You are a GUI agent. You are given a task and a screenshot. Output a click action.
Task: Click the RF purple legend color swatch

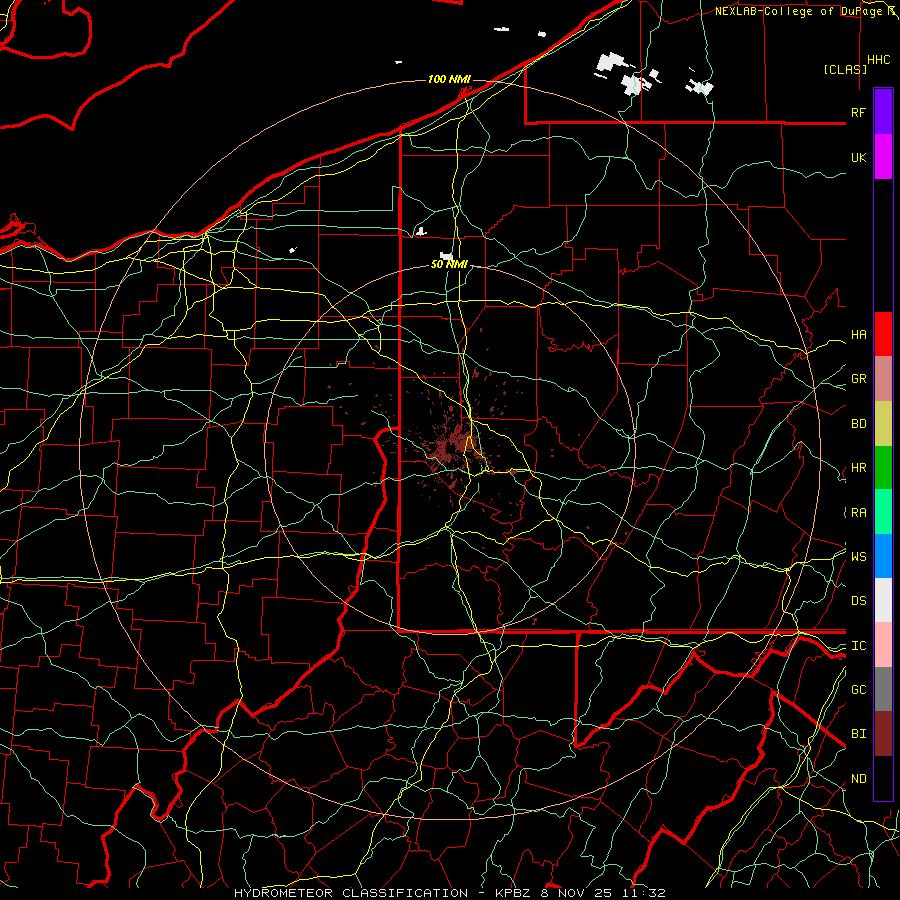[883, 111]
